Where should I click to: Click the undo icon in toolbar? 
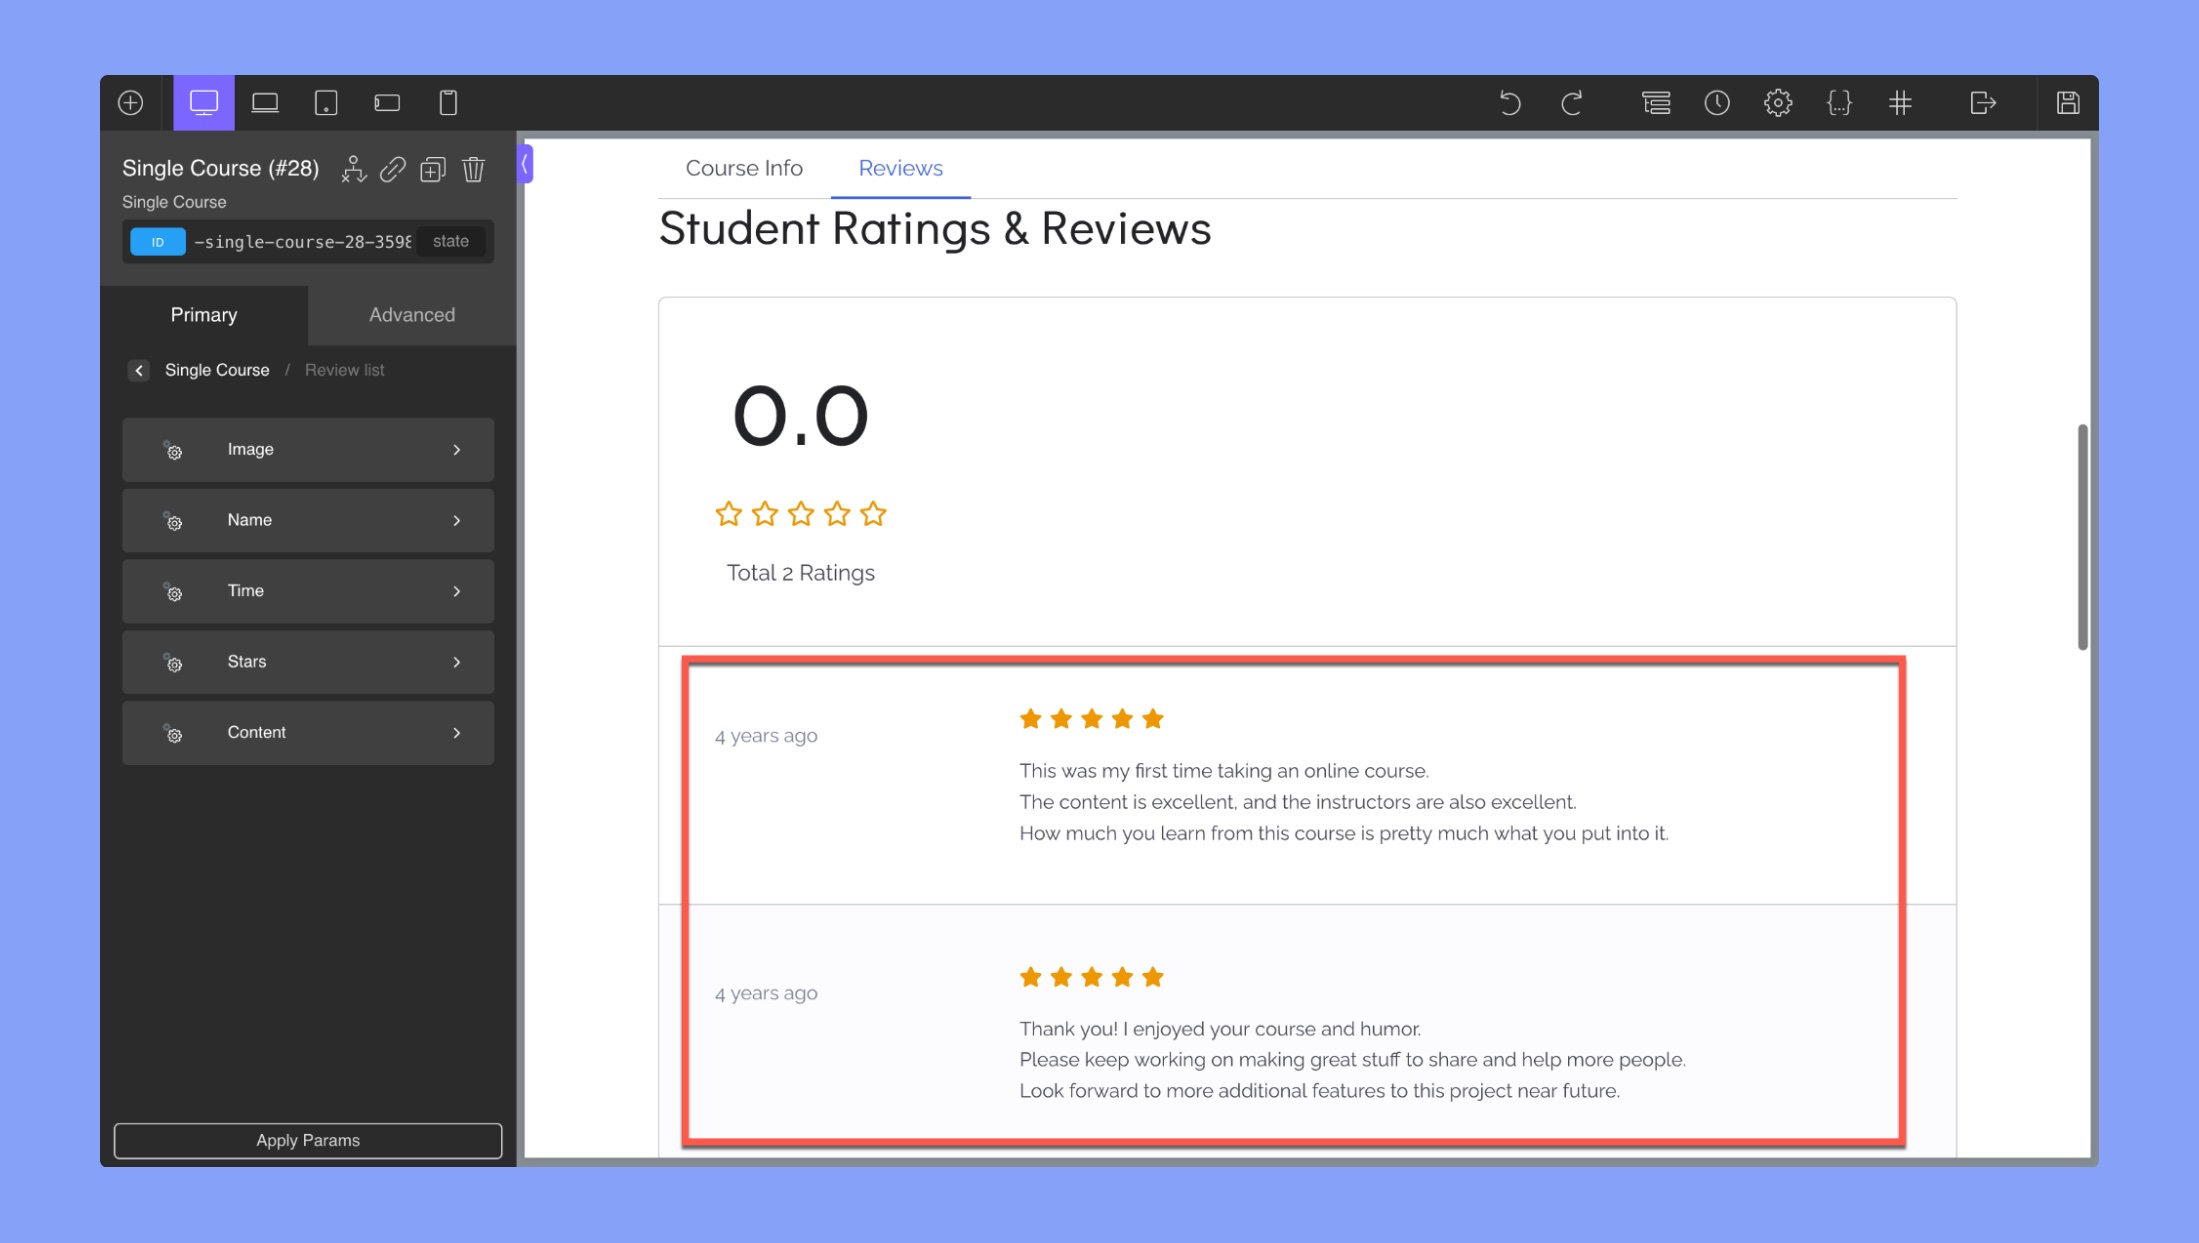(x=1509, y=101)
